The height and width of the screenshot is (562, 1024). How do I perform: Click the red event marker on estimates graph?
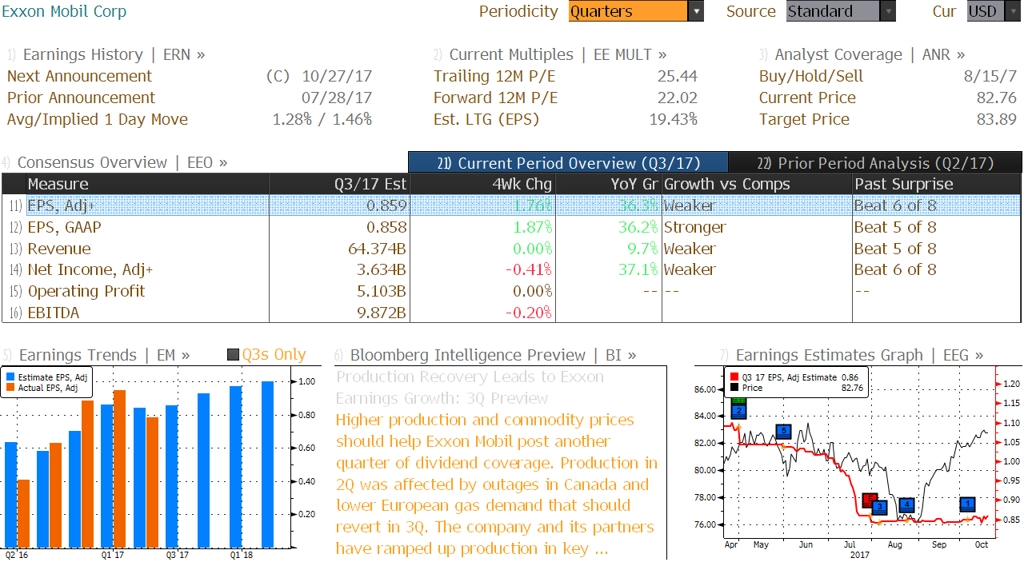pos(869,500)
